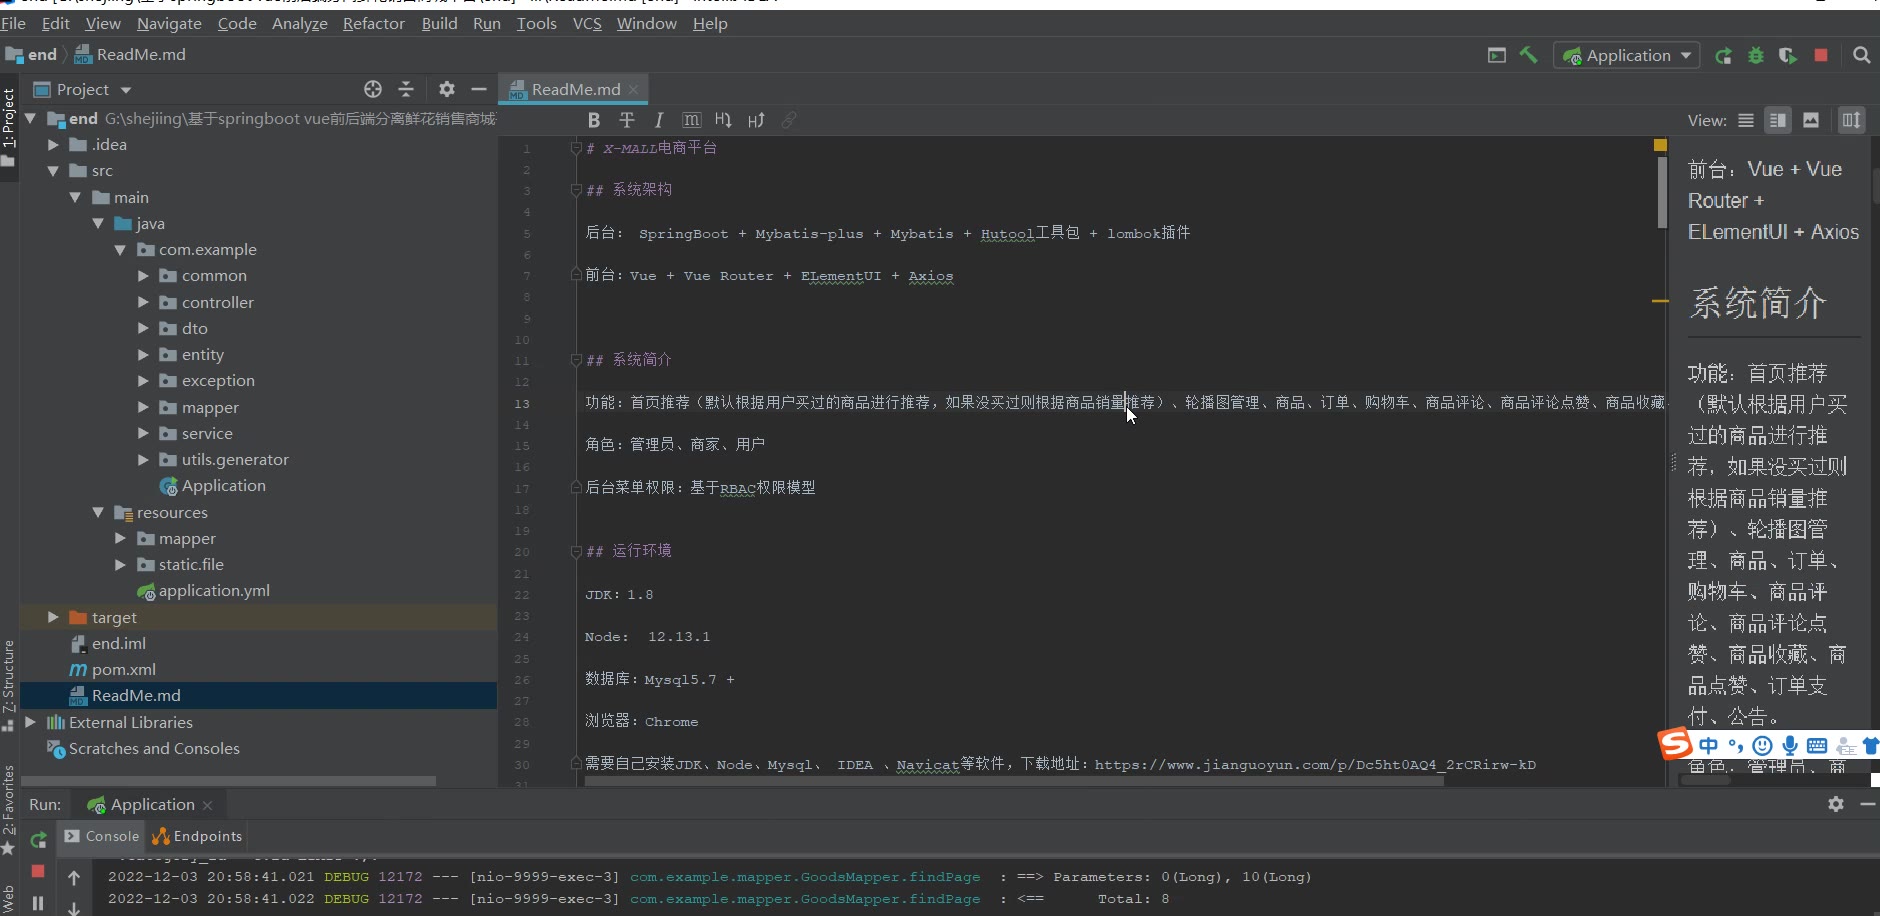Switch to the Console tab
This screenshot has width=1880, height=916.
(x=101, y=837)
